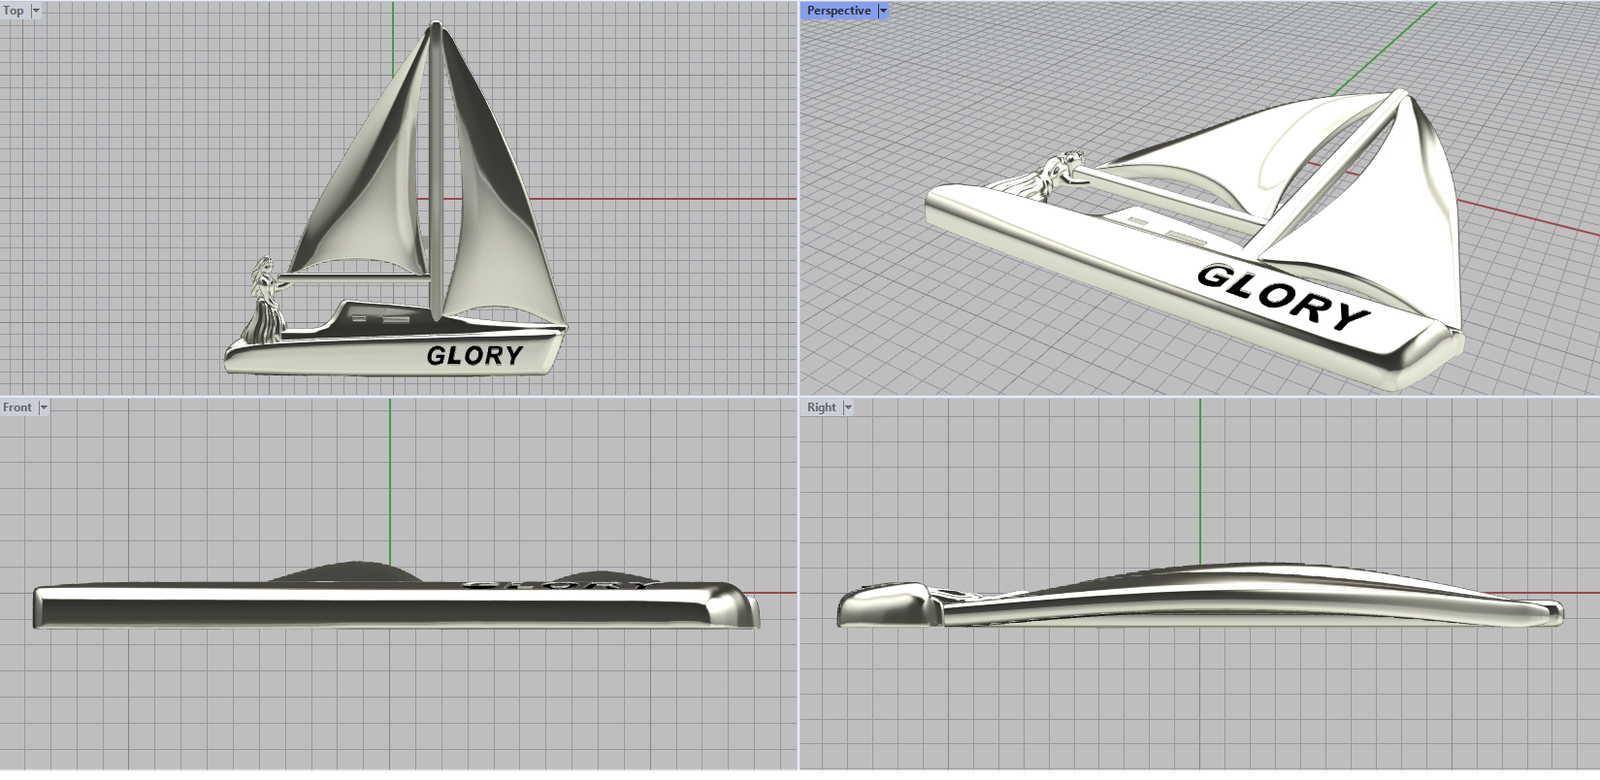Click the Top viewport title label
The width and height of the screenshot is (1600, 780).
(13, 10)
